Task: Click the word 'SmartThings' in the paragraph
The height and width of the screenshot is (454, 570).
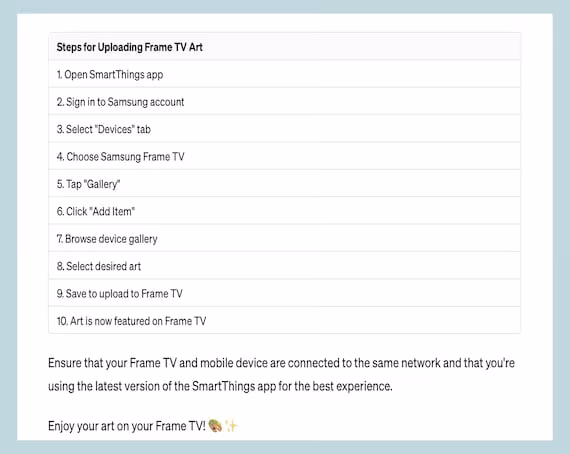Action: tap(223, 386)
